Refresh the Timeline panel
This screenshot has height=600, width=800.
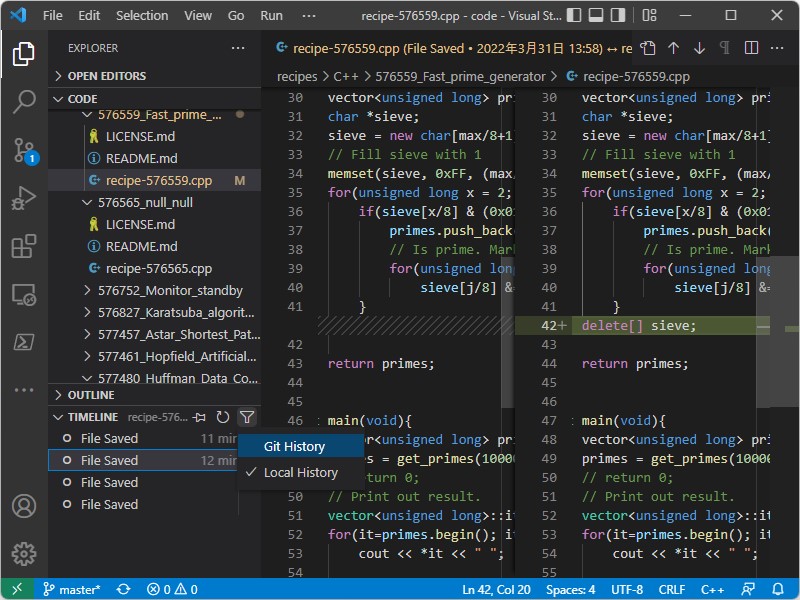pyautogui.click(x=223, y=417)
